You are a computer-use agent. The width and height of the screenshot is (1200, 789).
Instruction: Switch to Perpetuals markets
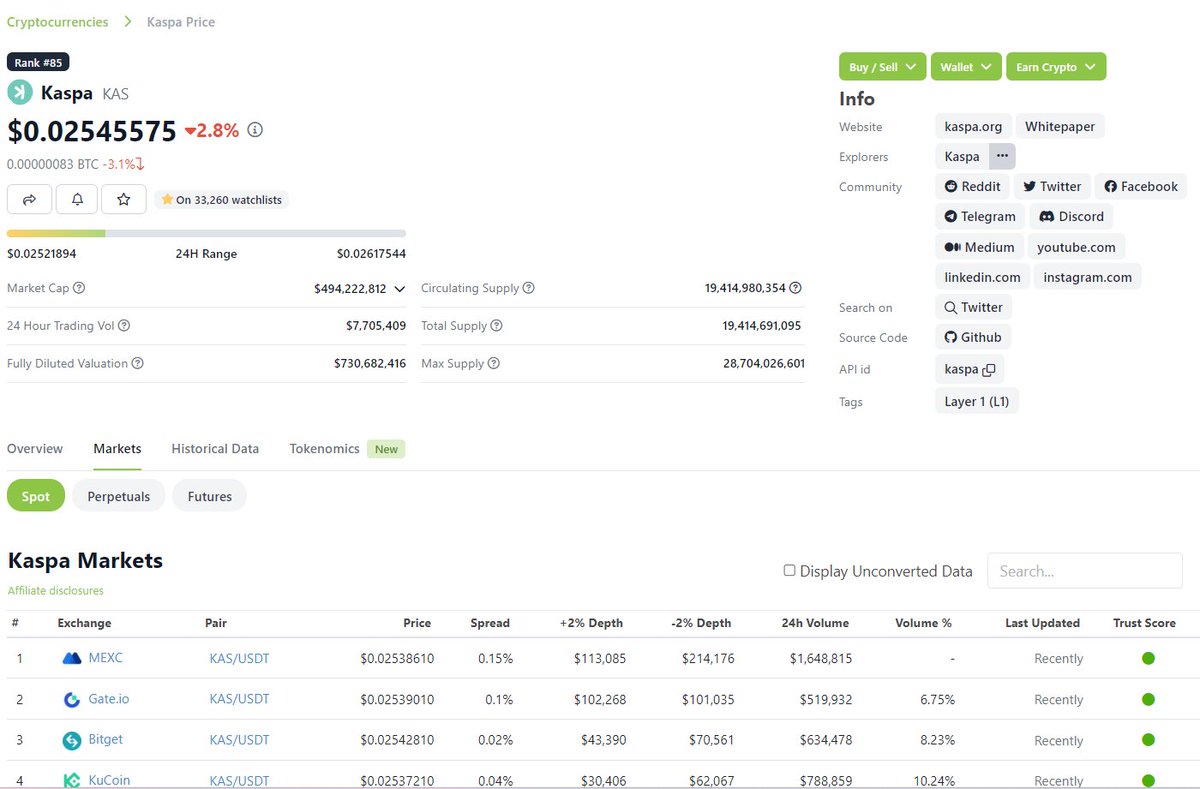(x=119, y=496)
